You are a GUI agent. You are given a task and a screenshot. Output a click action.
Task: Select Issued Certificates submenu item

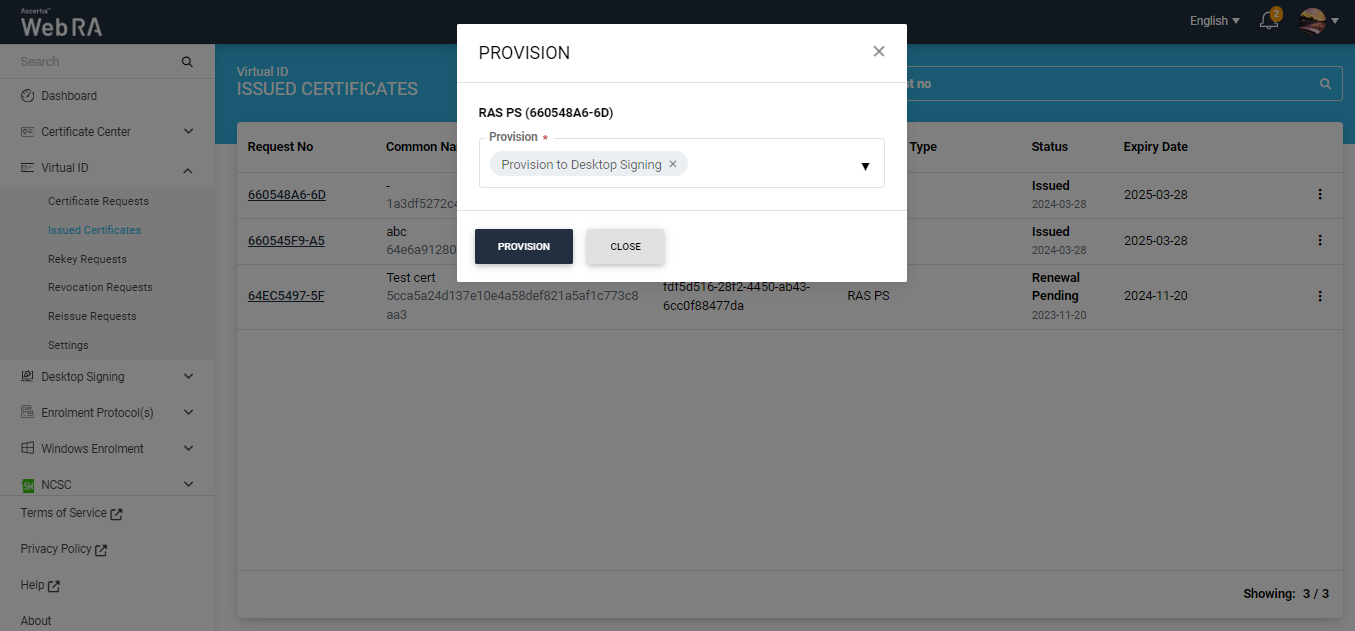point(94,230)
